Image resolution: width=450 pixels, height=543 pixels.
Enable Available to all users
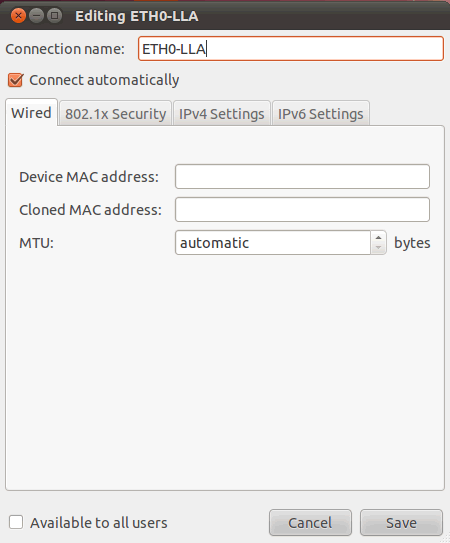point(16,522)
